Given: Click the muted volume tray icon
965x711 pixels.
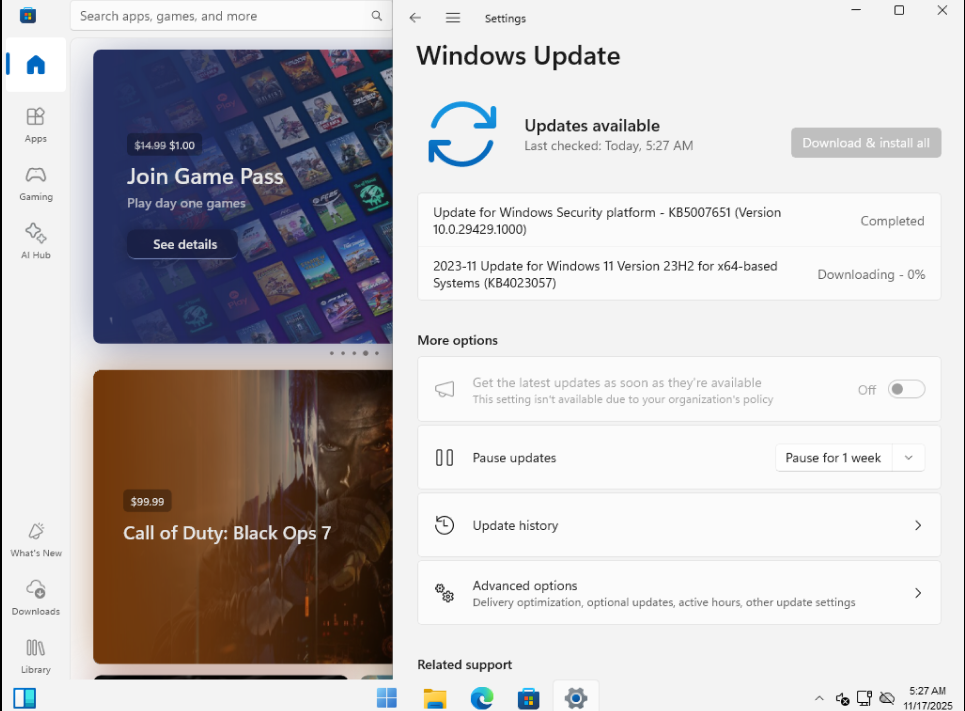Looking at the screenshot, I should point(843,698).
